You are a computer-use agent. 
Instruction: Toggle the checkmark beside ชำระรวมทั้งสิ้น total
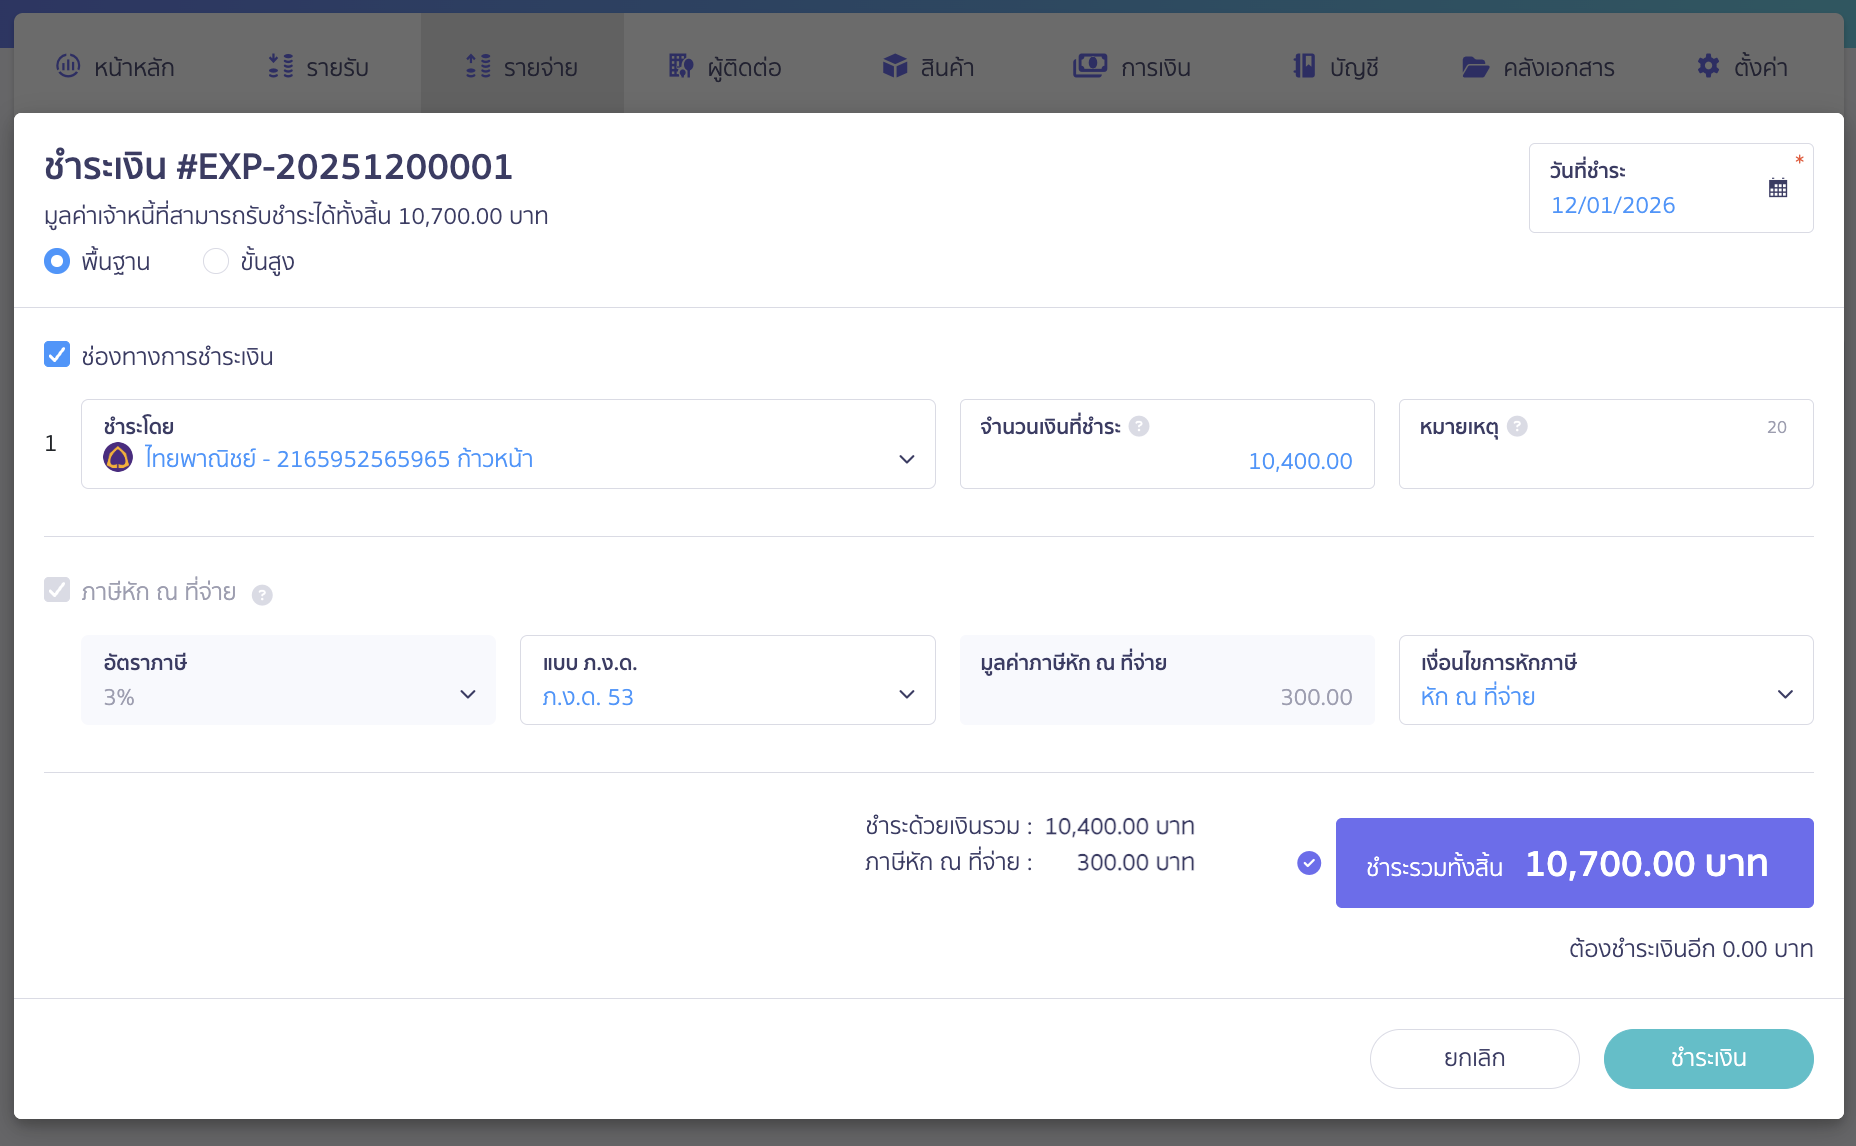click(1308, 863)
